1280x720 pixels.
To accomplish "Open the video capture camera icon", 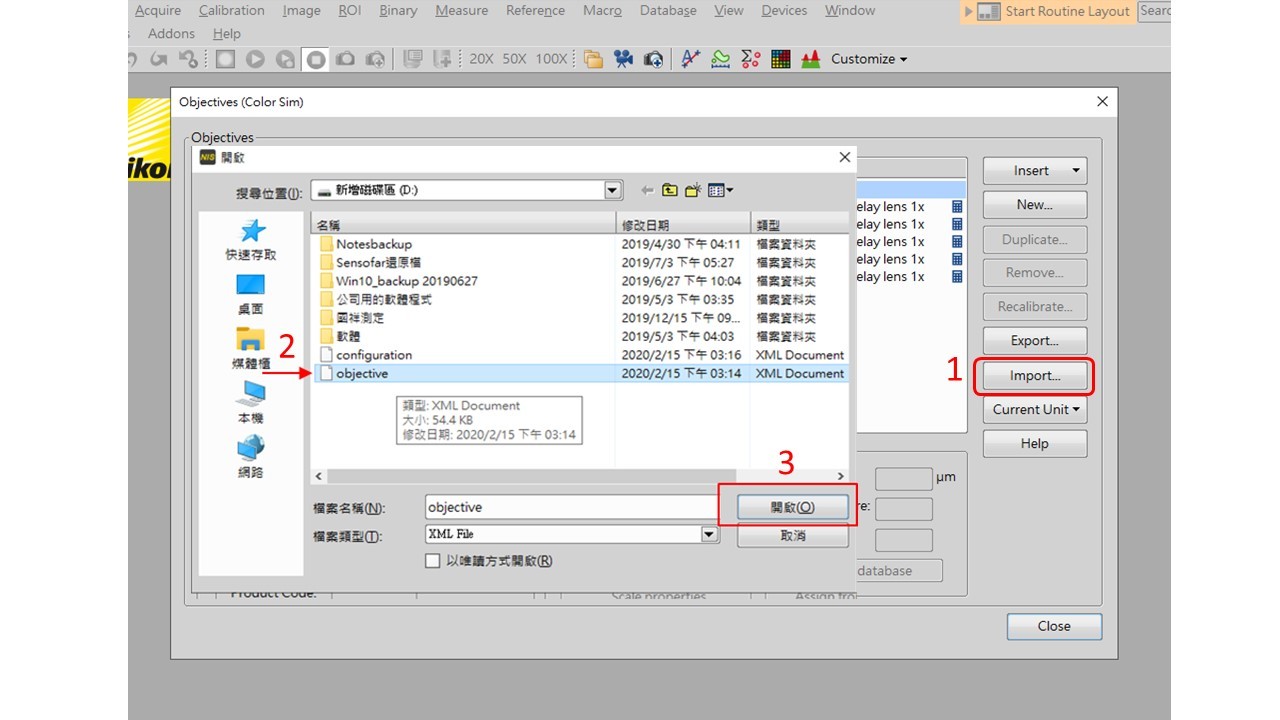I will pyautogui.click(x=621, y=58).
